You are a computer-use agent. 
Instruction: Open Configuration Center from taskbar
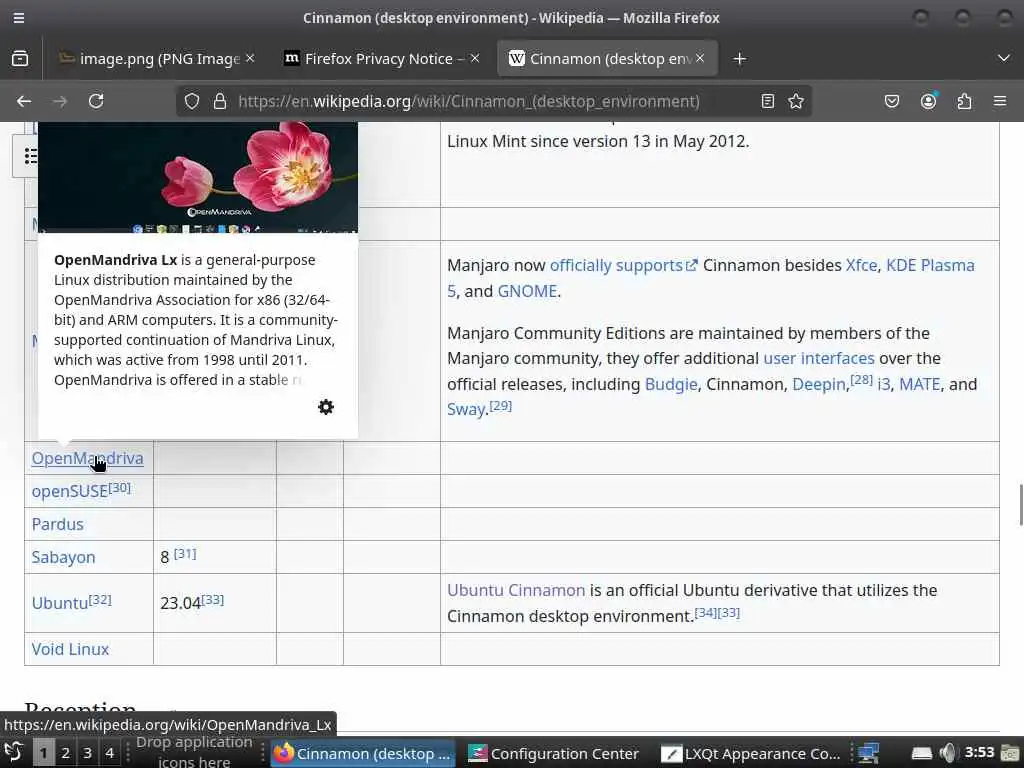tap(554, 754)
